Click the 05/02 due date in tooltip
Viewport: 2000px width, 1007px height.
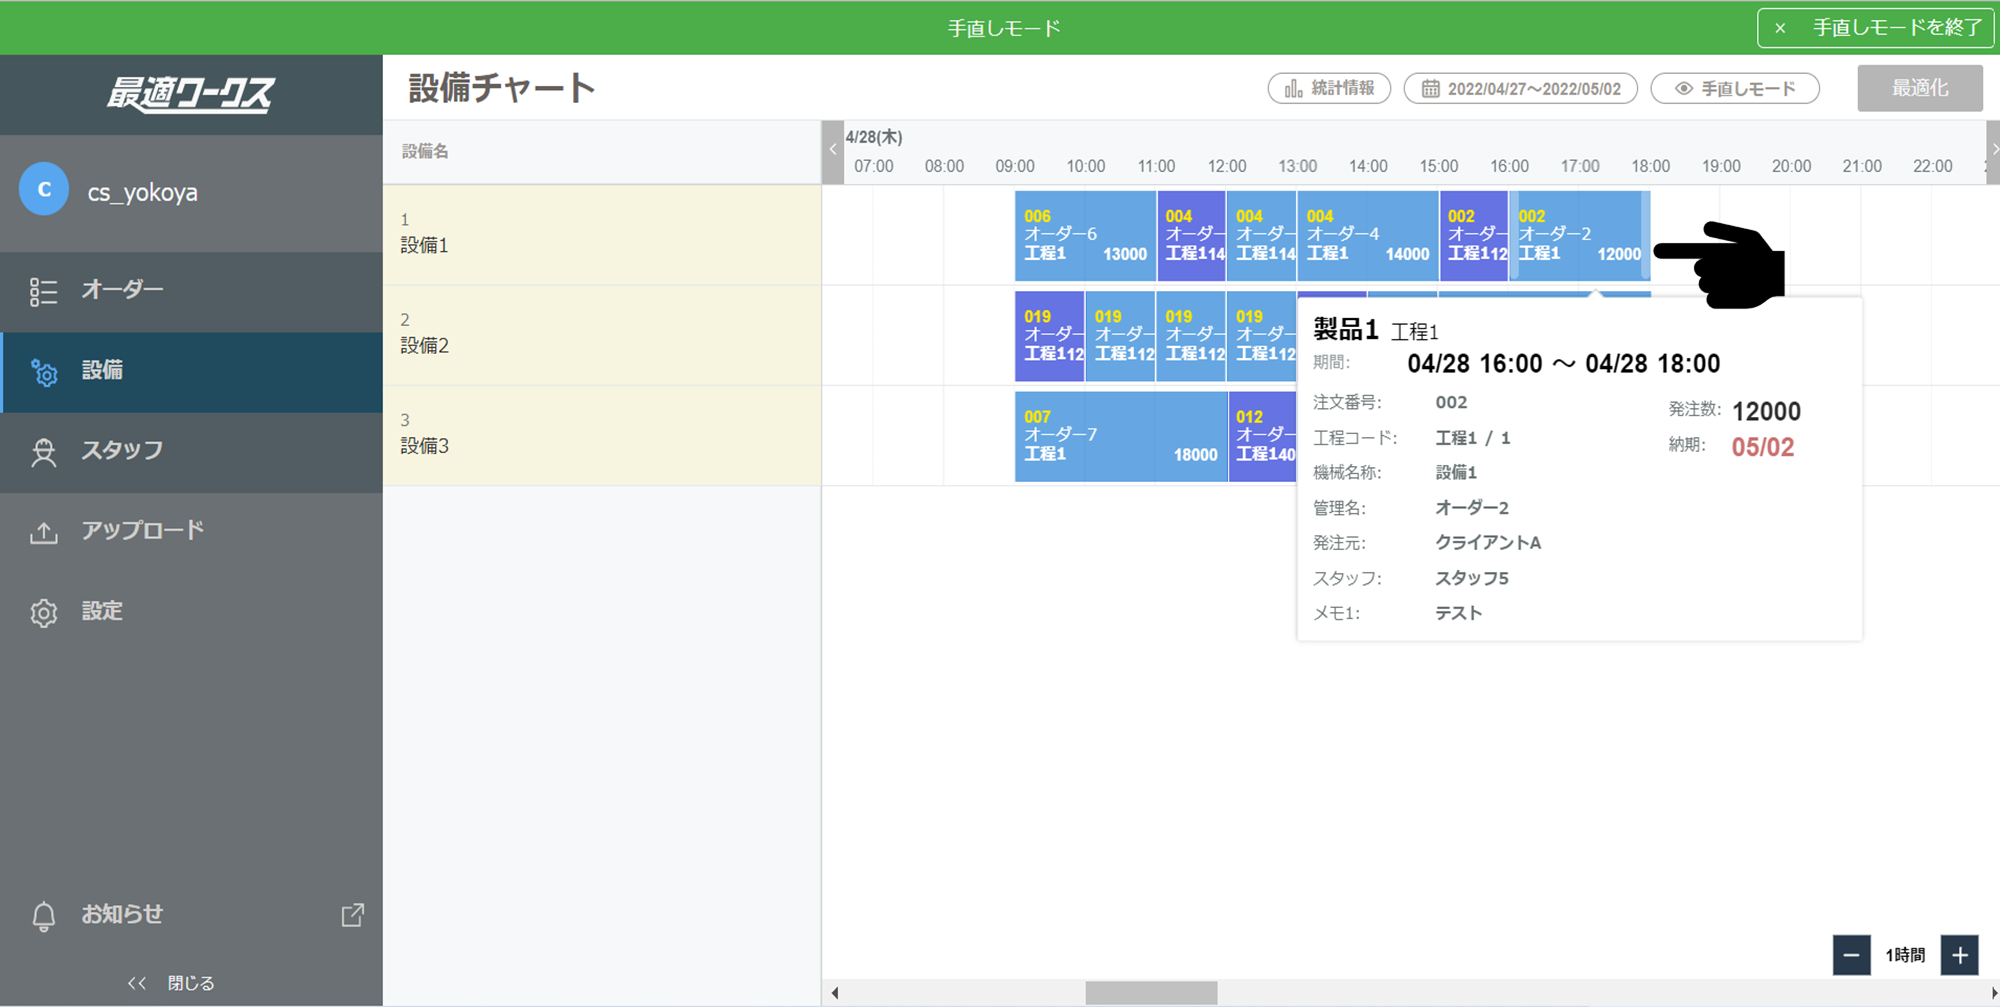[1763, 447]
